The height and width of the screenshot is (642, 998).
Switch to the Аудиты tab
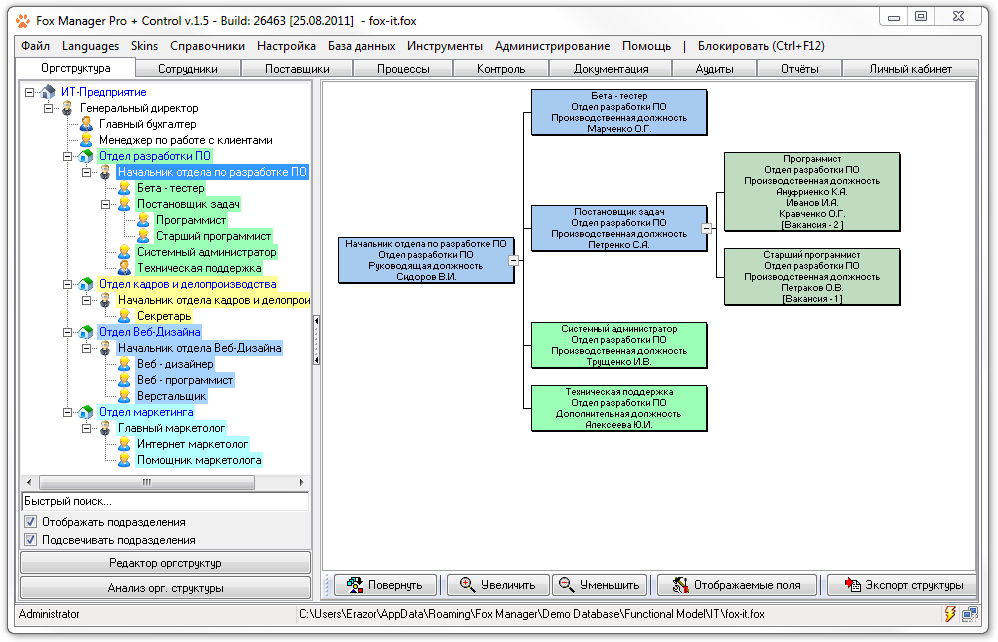click(715, 69)
